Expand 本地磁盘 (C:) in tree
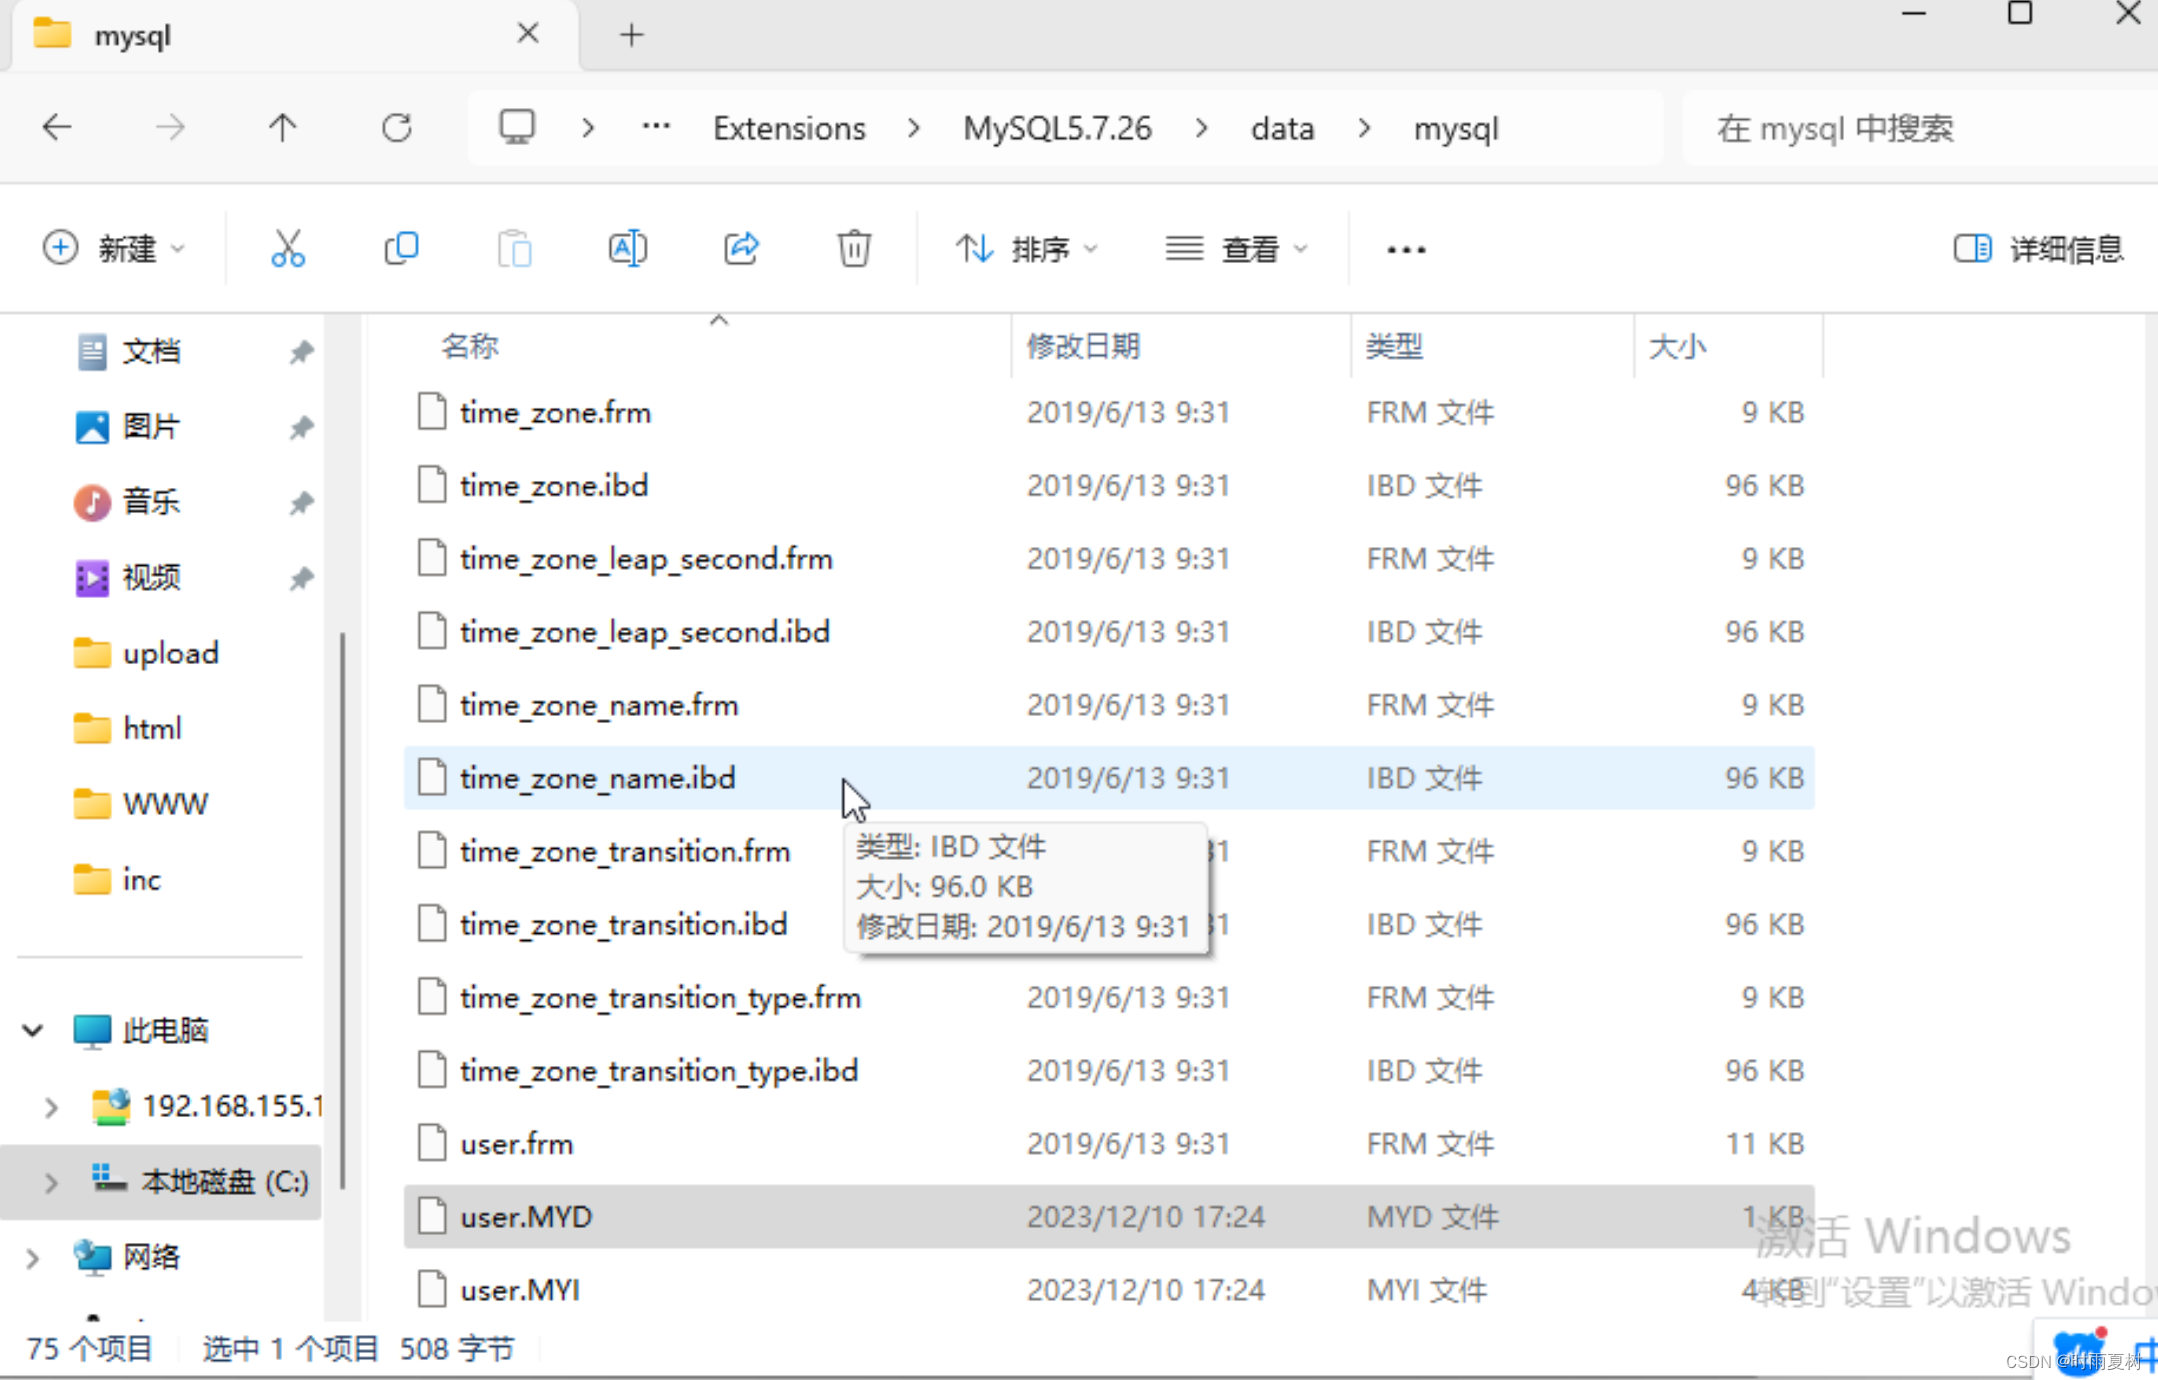 51,1183
